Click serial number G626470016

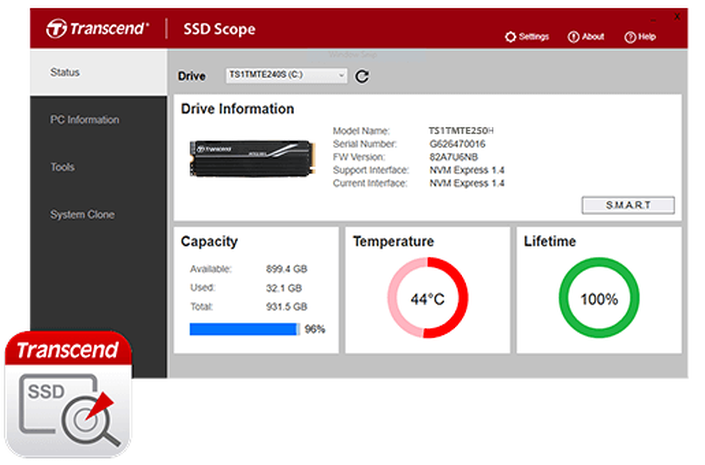[x=457, y=144]
